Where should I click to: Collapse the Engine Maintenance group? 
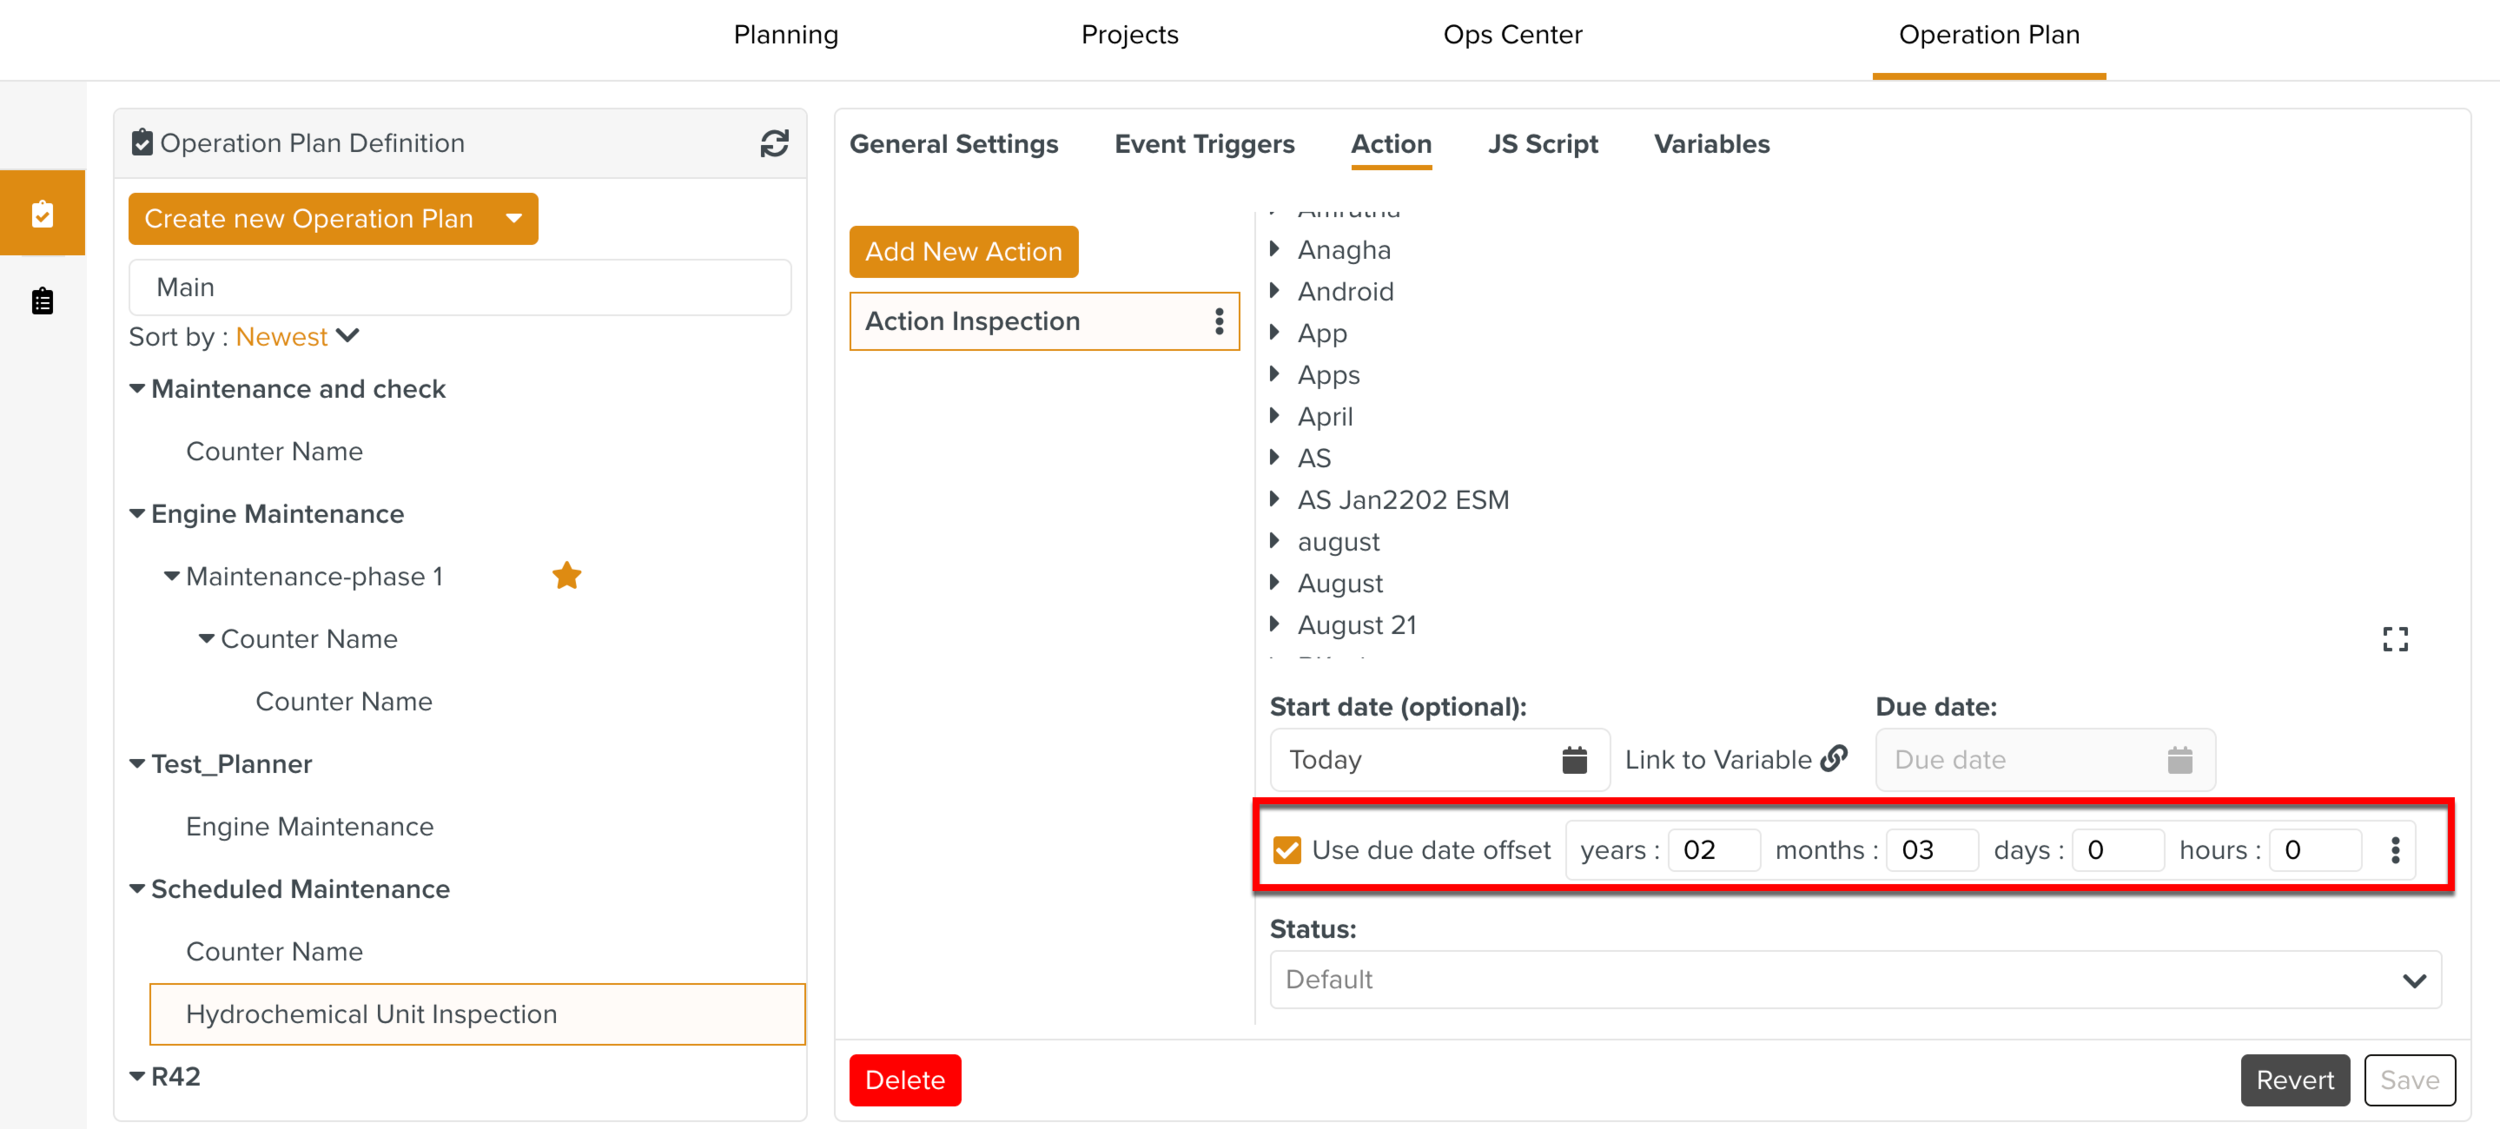click(137, 514)
